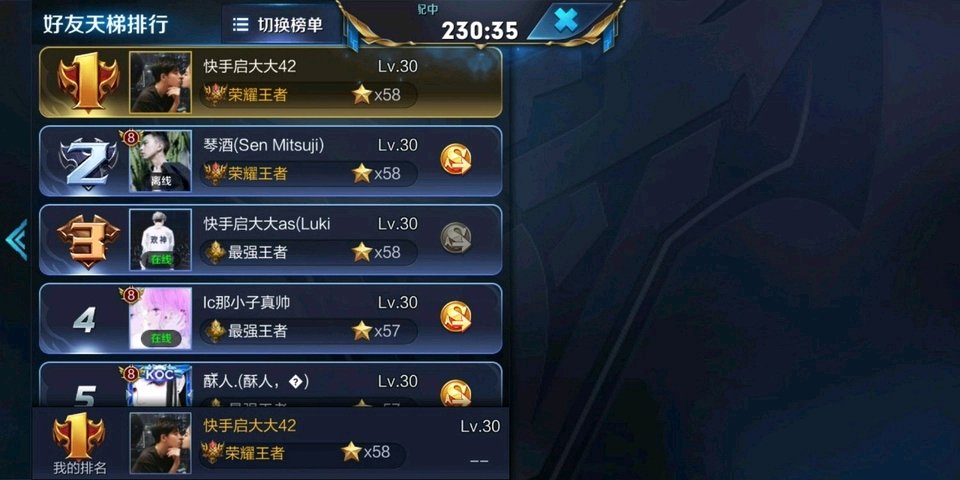
Task: Open my own avatar in 我的排名 bar
Action: (x=160, y=443)
